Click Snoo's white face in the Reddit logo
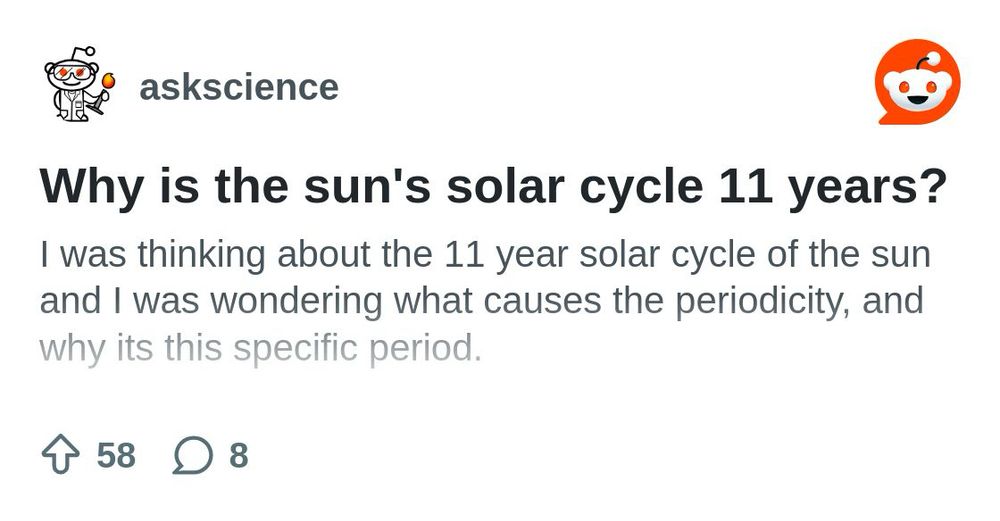1000x521 pixels. click(917, 95)
